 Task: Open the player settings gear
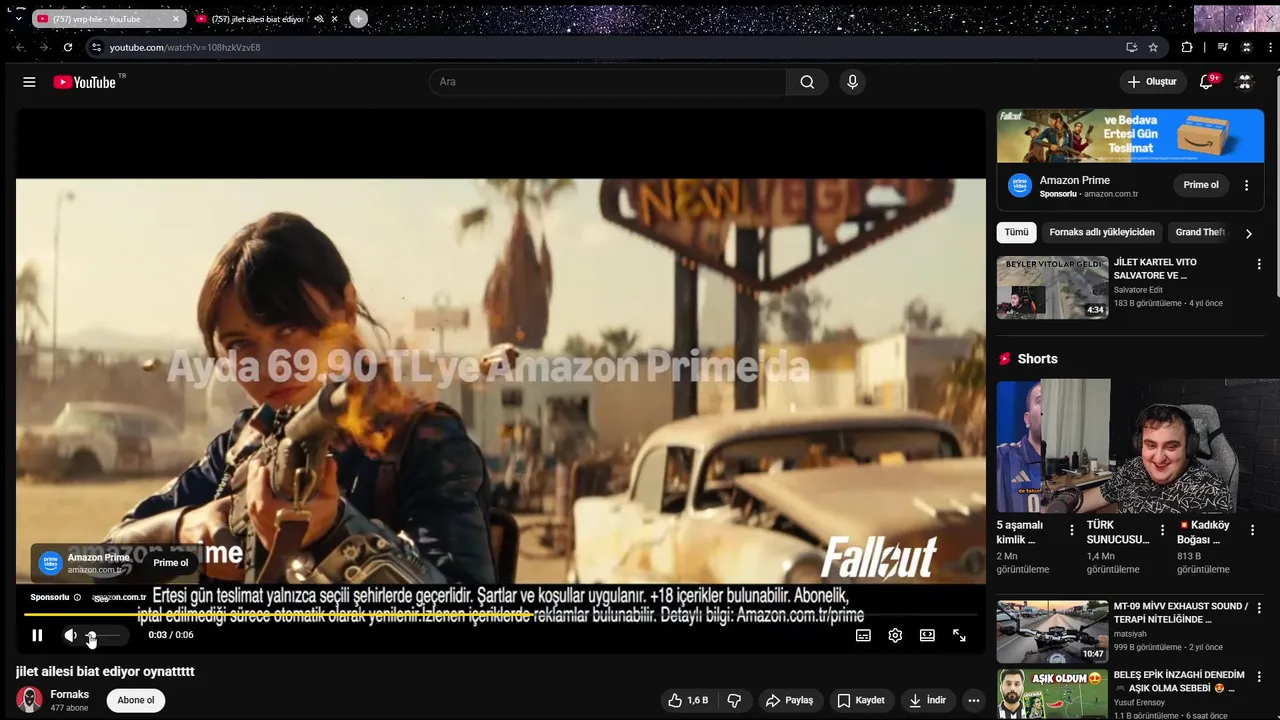[x=895, y=635]
